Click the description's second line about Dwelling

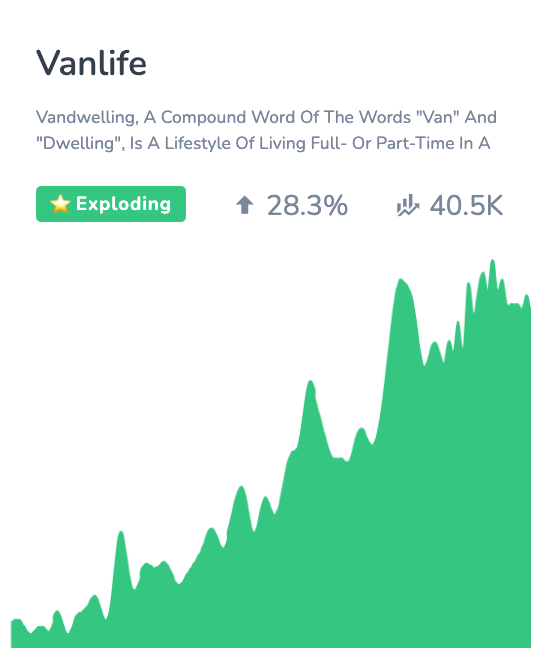(263, 143)
